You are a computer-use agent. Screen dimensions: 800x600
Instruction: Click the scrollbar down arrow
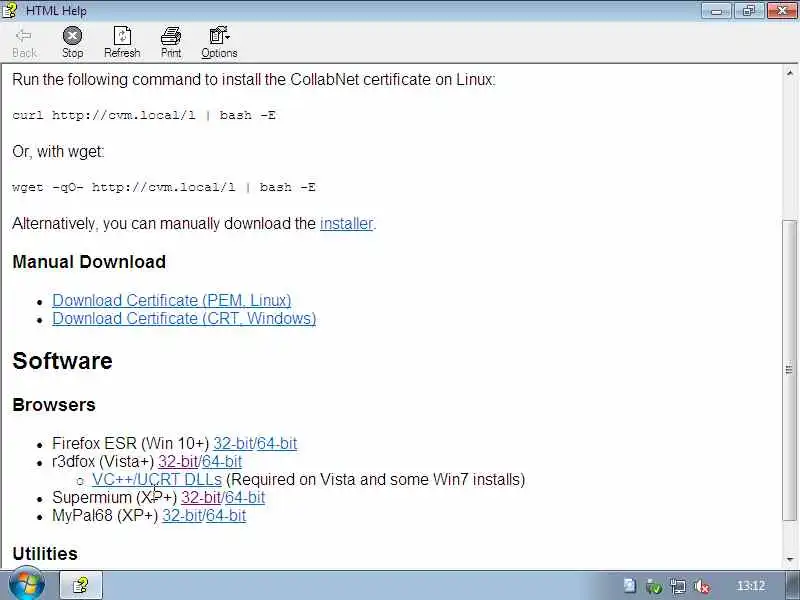[x=790, y=560]
